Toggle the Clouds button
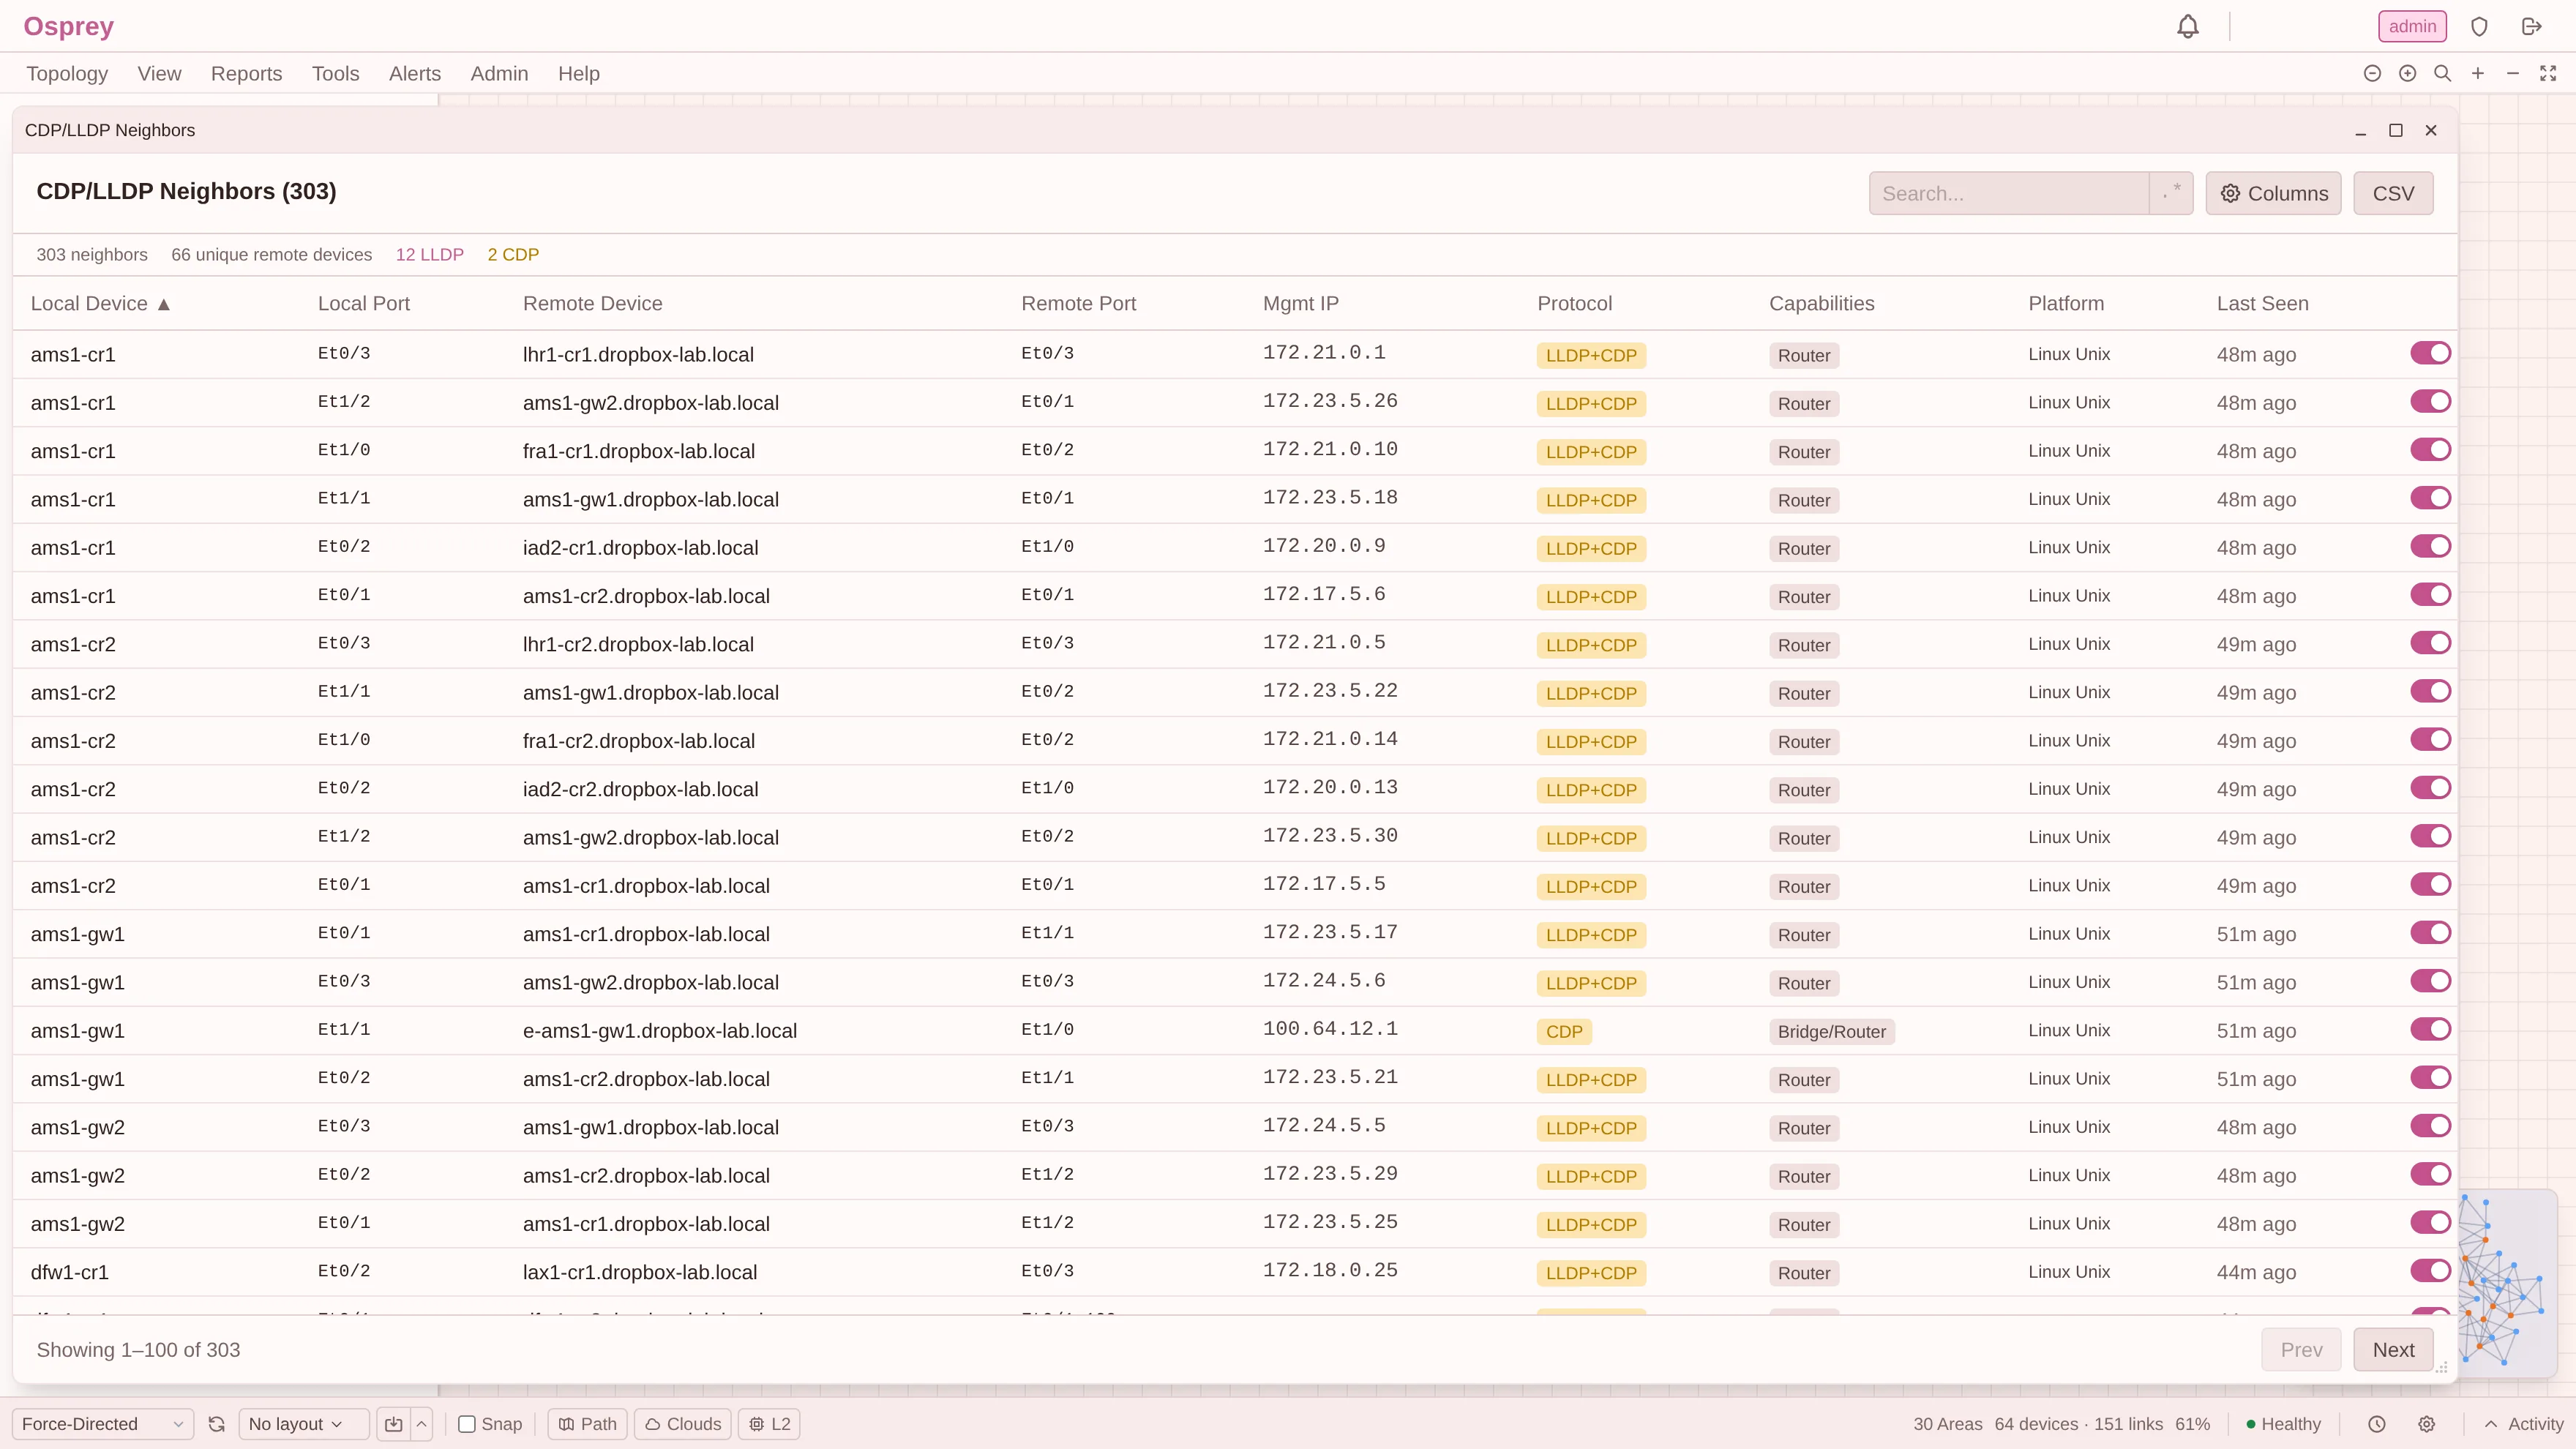The image size is (2576, 1449). tap(683, 1424)
